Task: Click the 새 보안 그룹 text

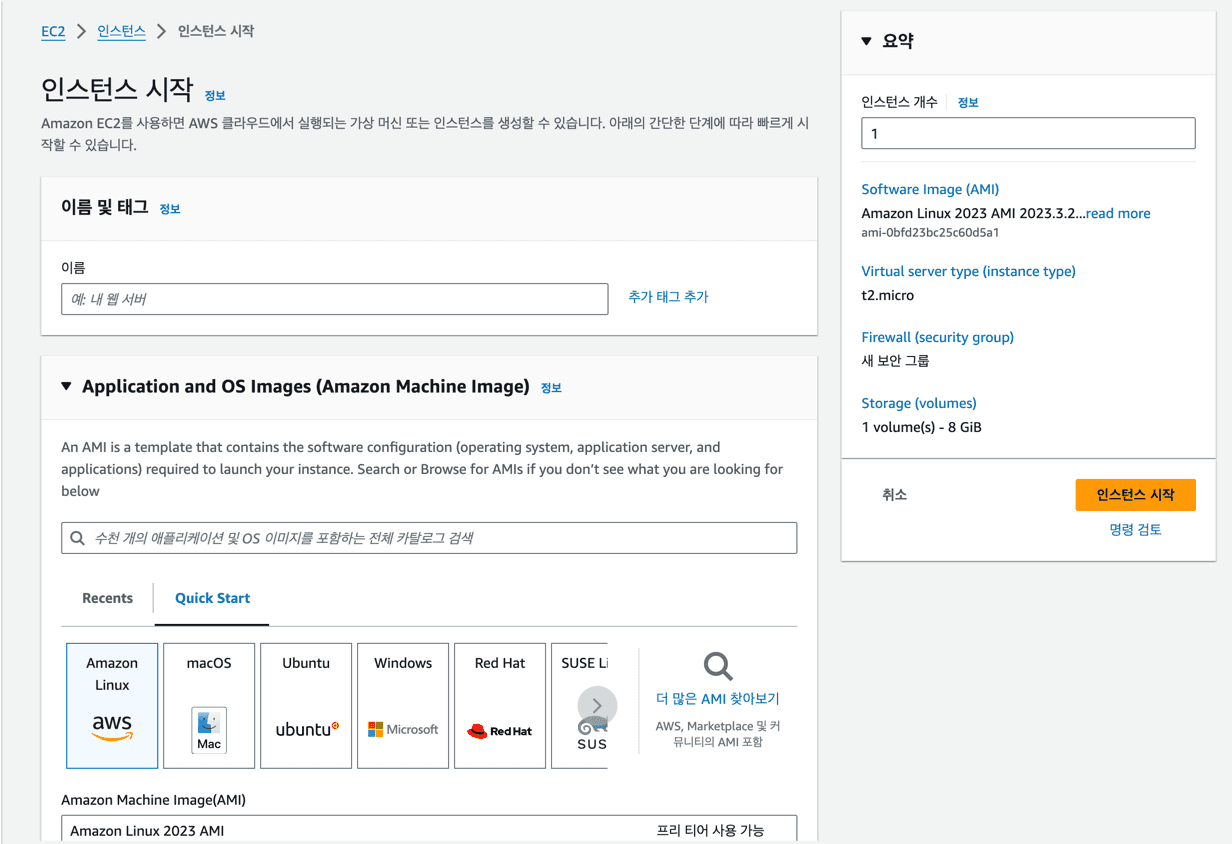Action: pos(895,361)
